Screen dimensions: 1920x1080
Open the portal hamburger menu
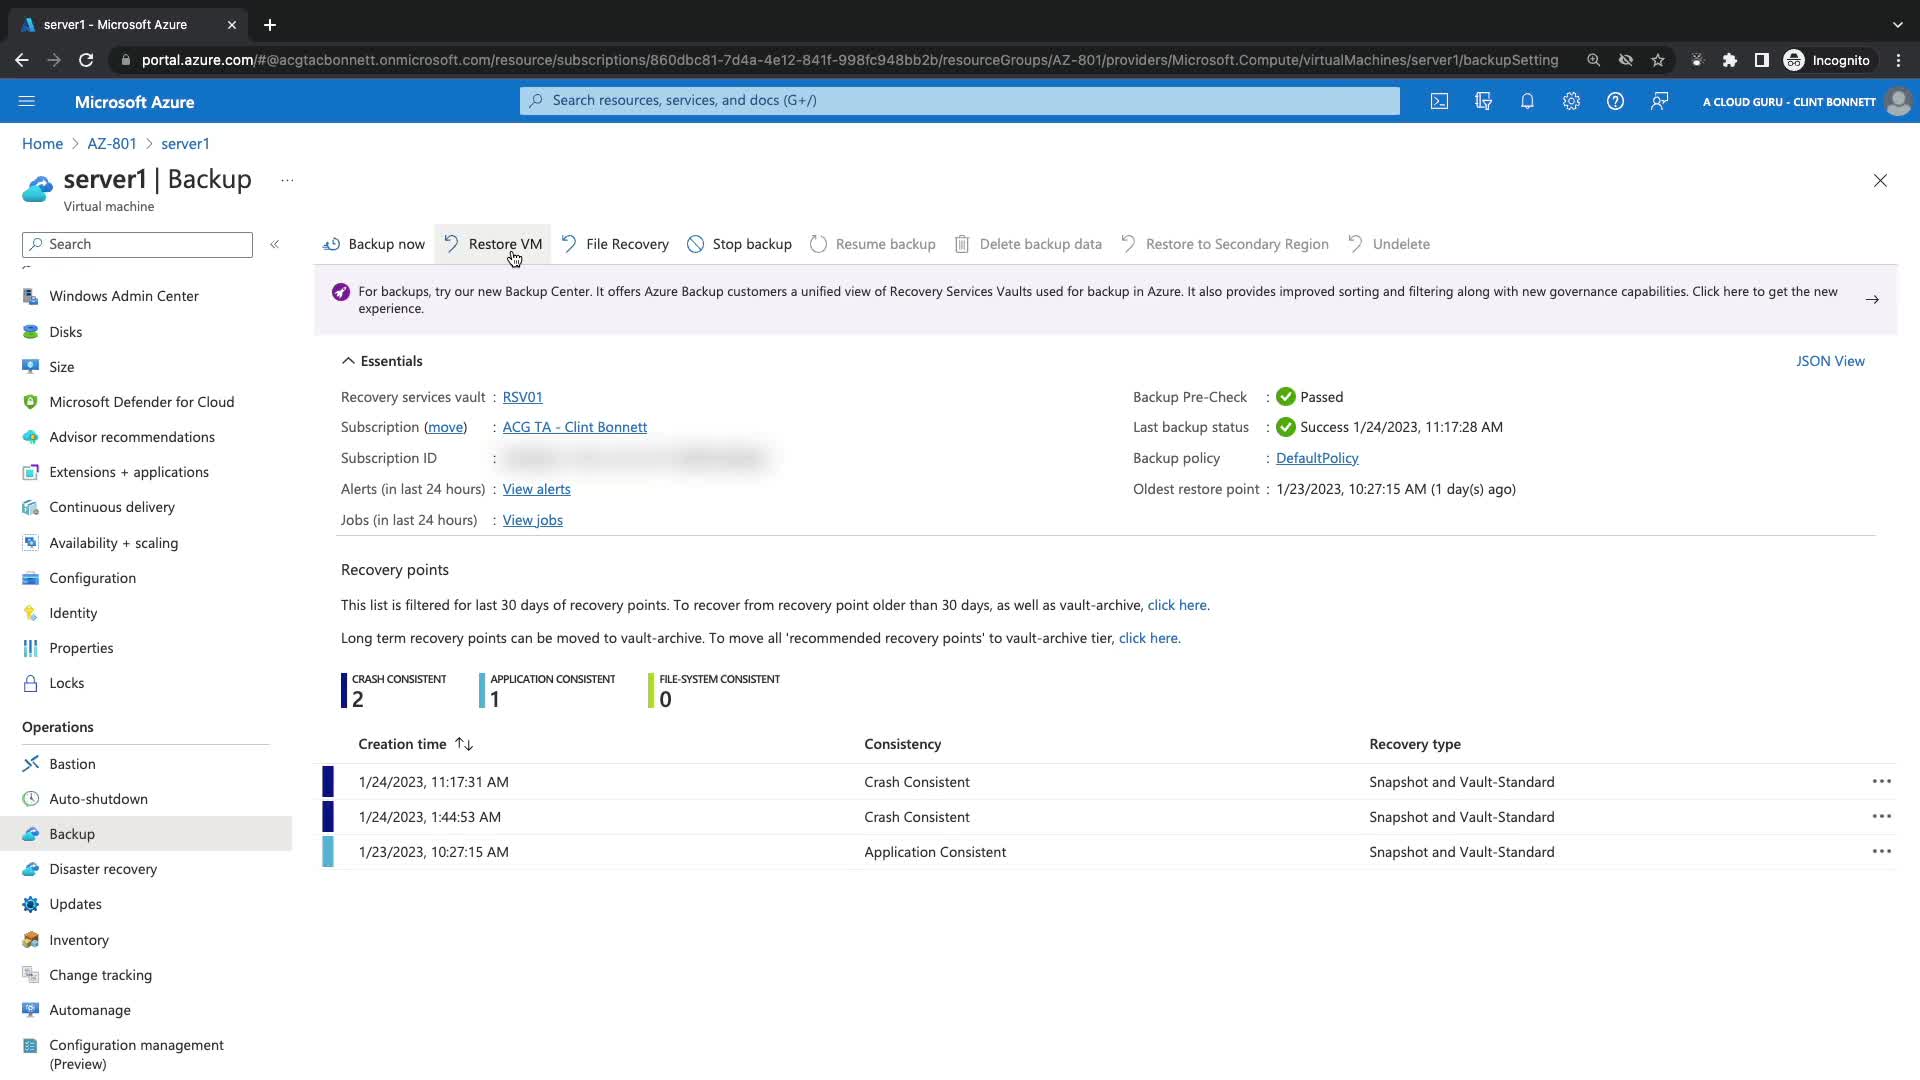click(27, 101)
